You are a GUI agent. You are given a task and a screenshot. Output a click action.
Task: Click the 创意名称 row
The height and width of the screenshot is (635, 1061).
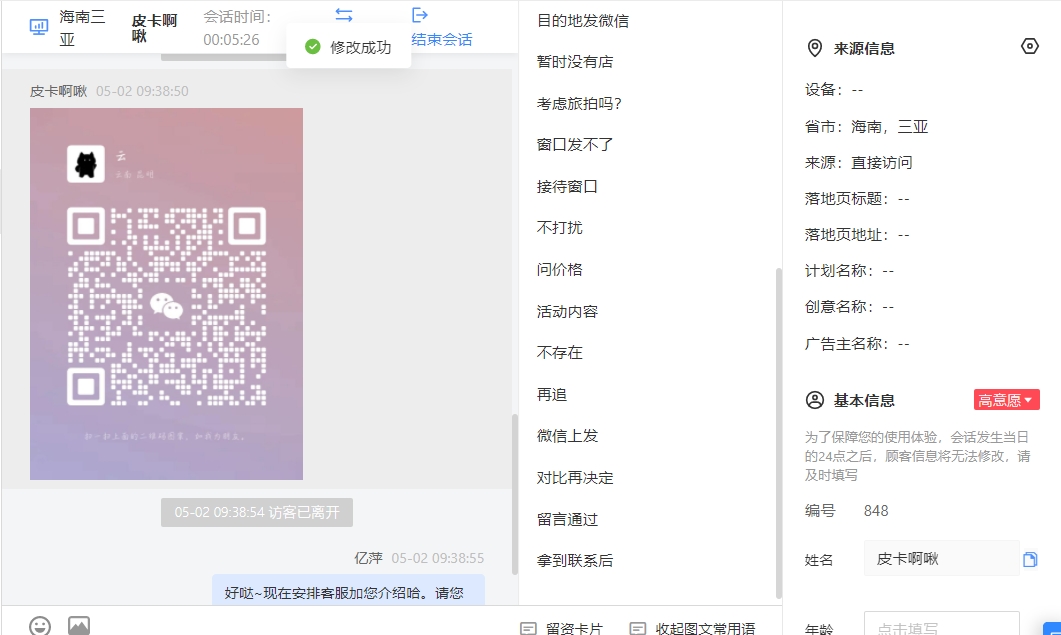(x=849, y=307)
